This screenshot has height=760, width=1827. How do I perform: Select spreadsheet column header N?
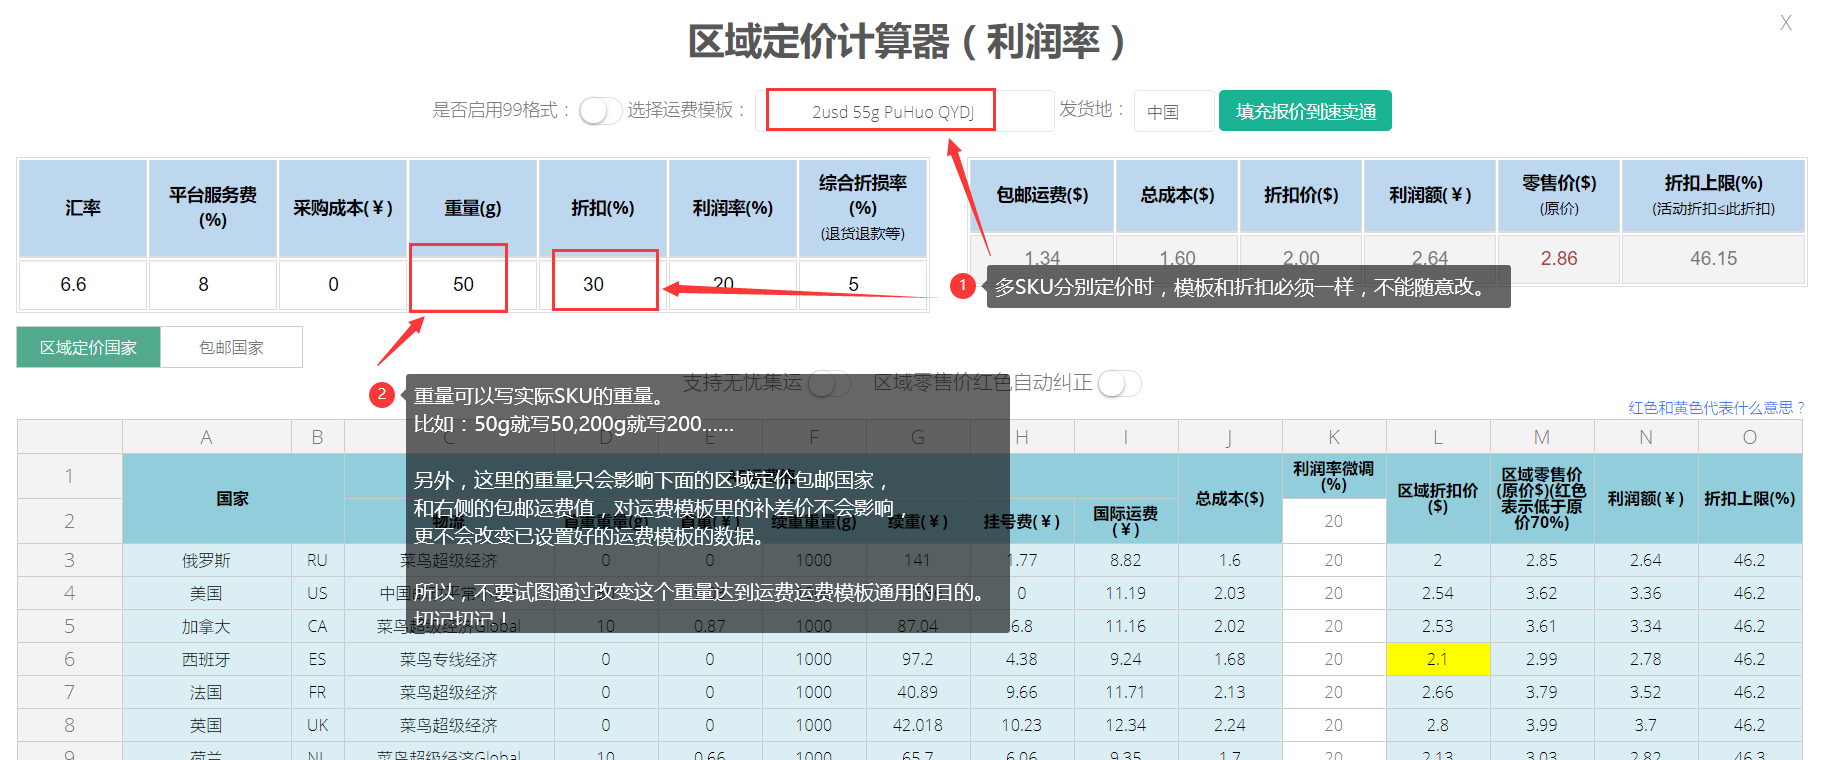point(1646,437)
